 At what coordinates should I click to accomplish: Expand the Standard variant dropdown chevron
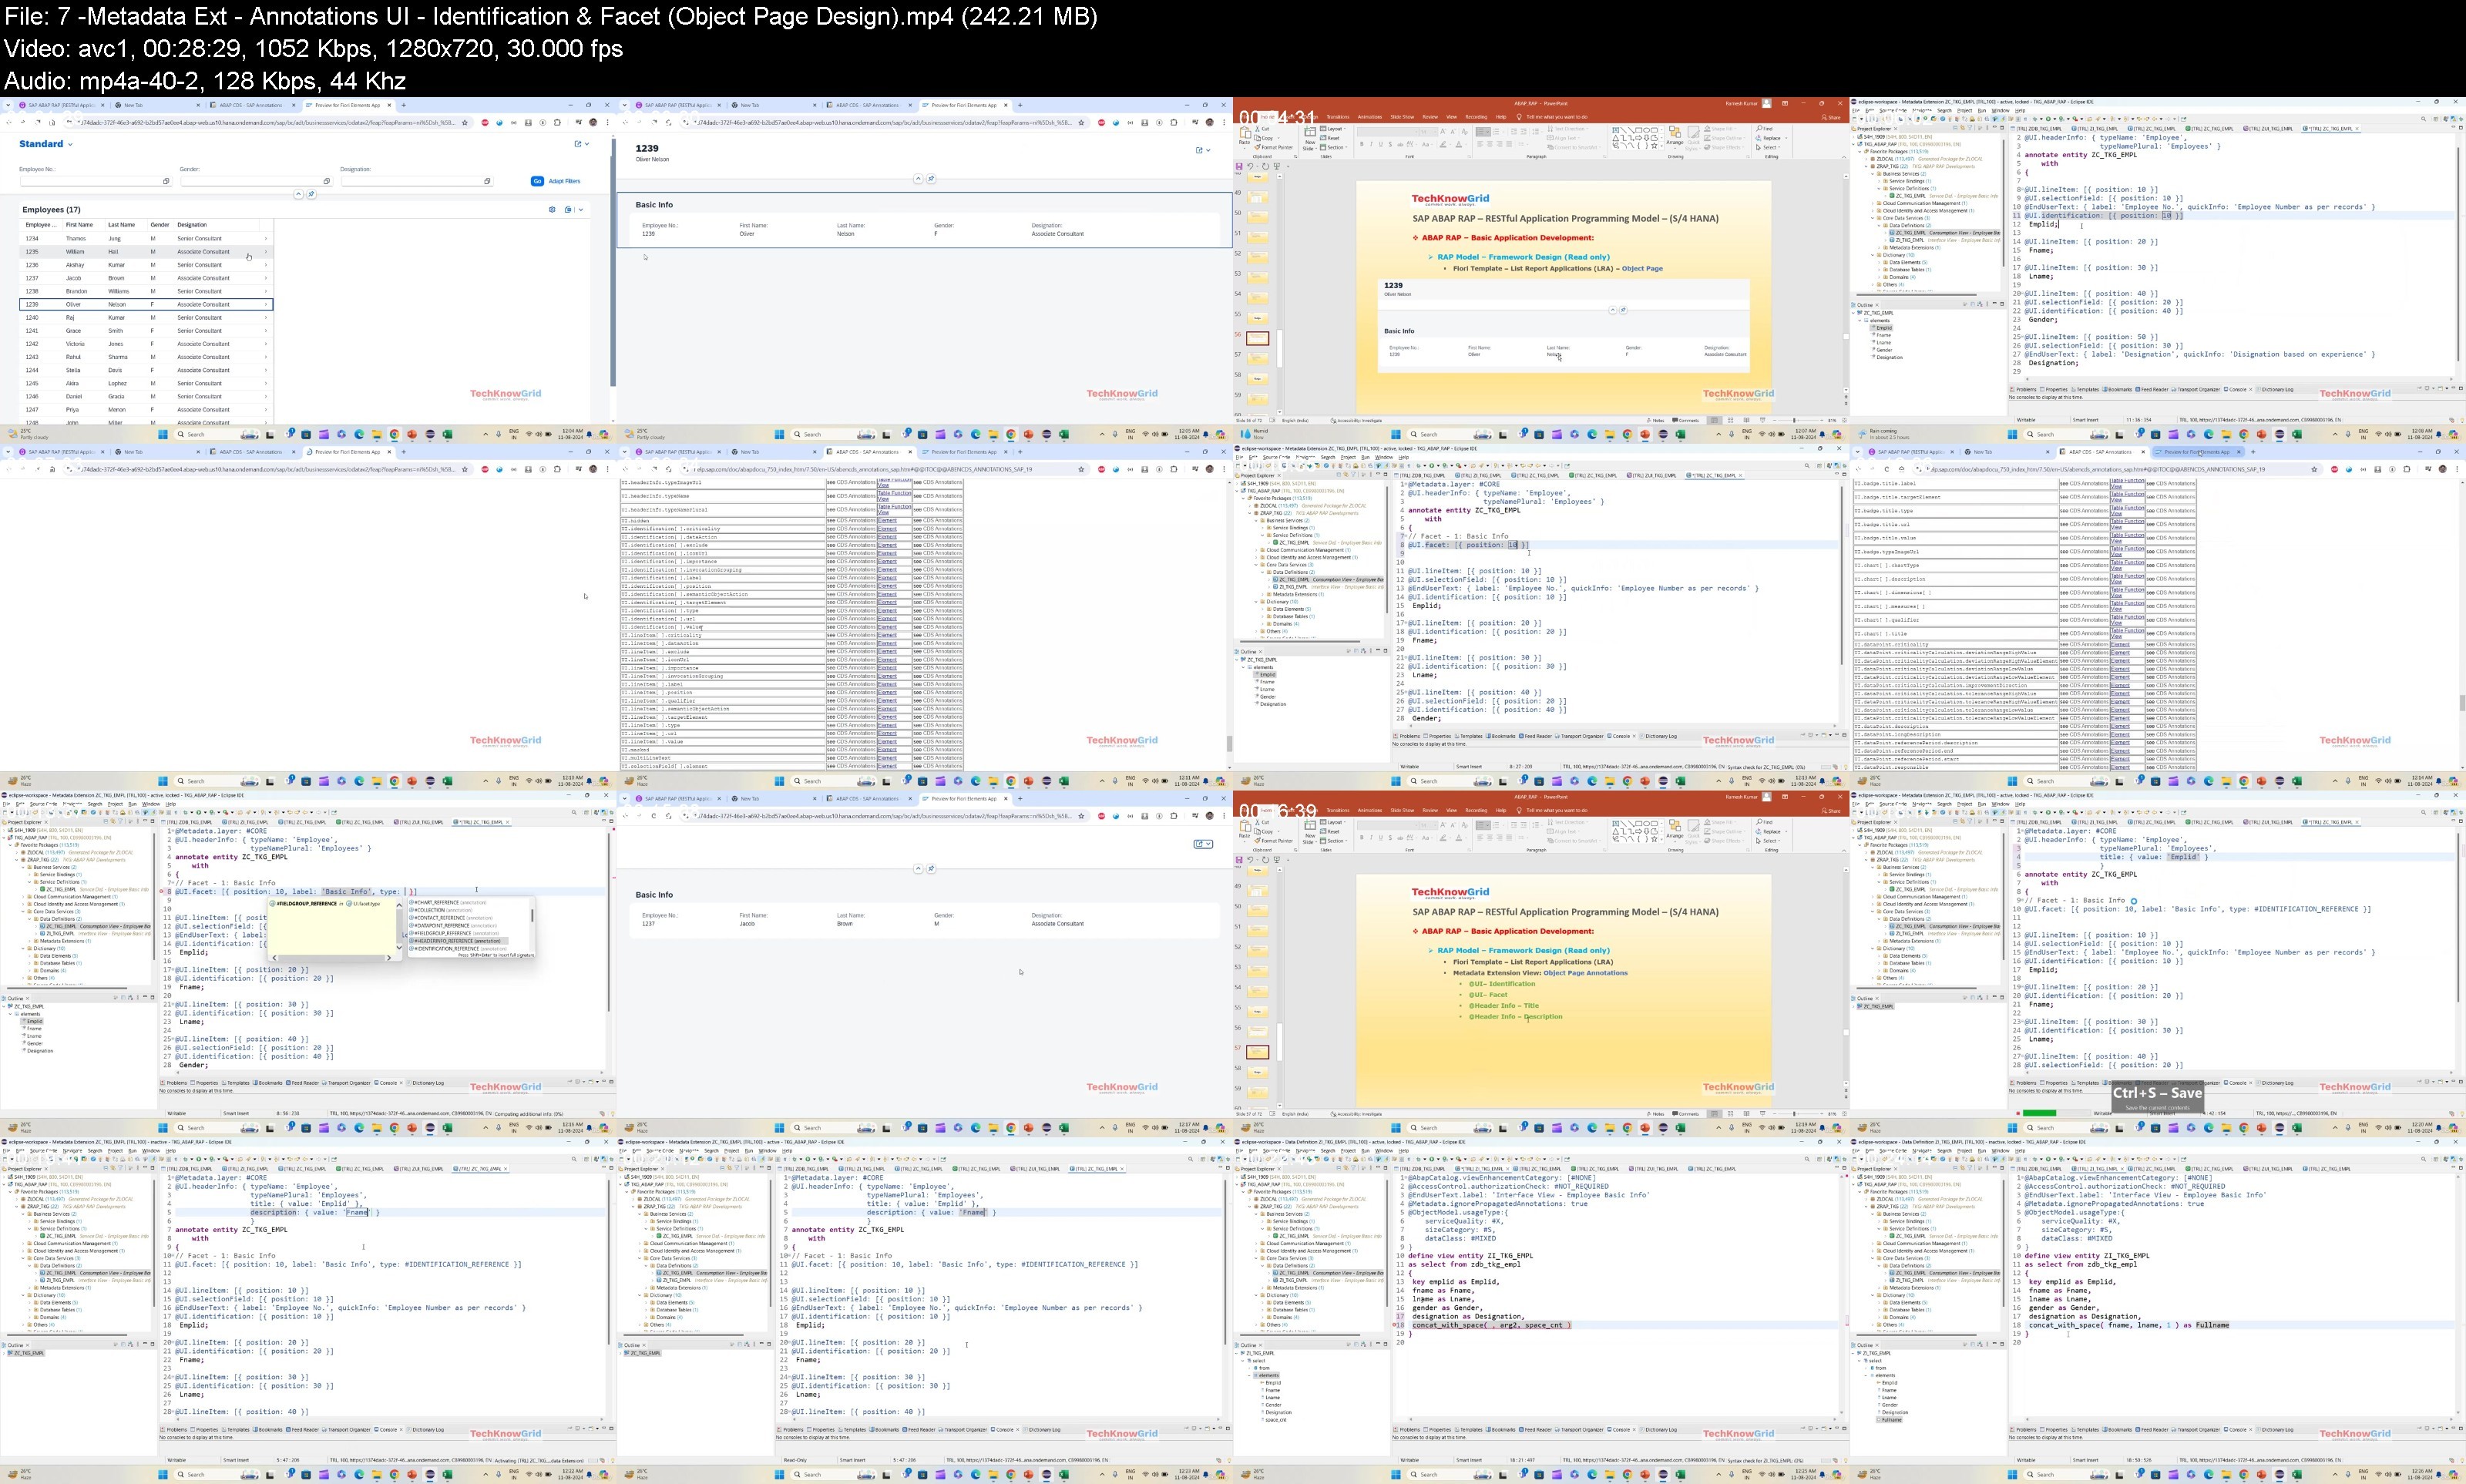coord(70,145)
